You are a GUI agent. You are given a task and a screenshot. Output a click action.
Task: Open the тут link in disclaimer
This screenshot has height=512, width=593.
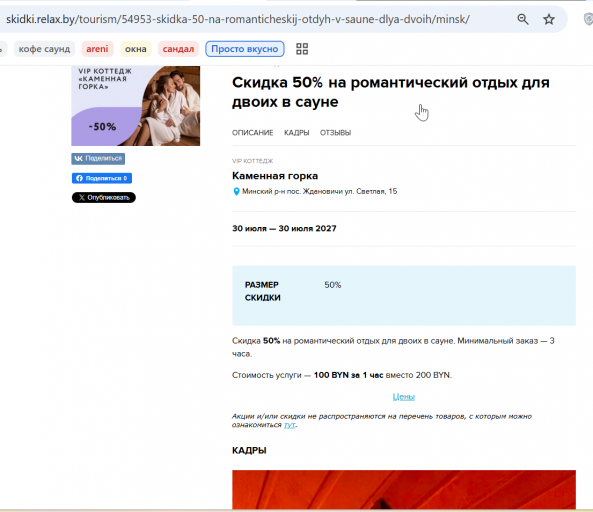289,425
